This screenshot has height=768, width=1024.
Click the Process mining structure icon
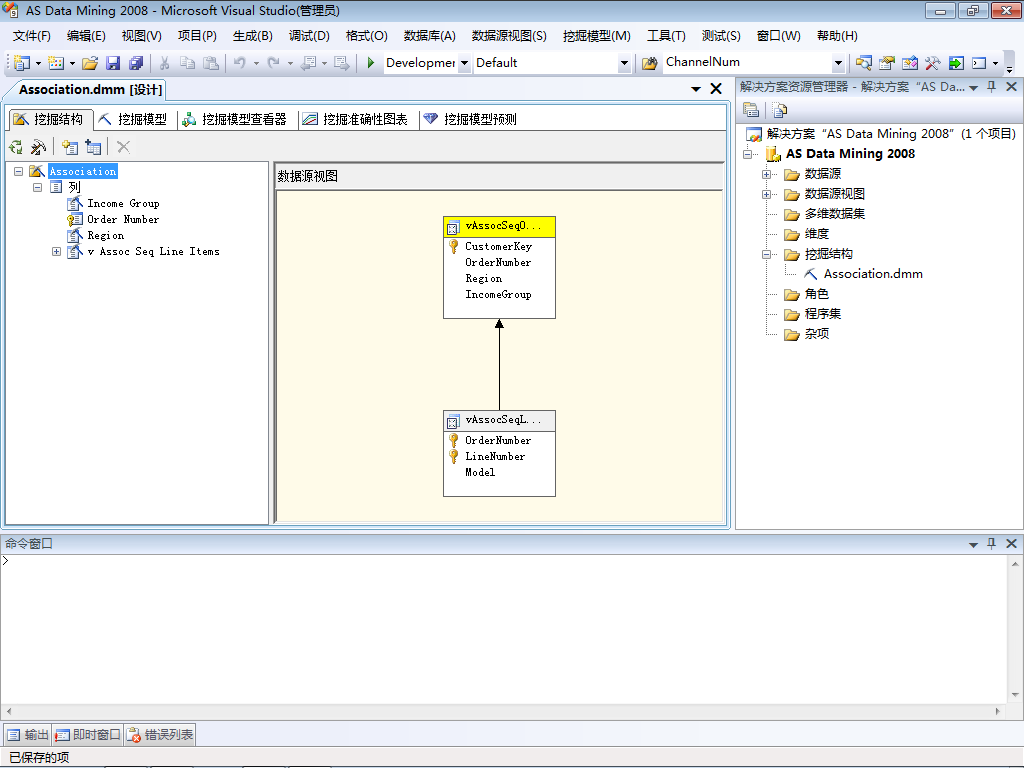pos(16,147)
